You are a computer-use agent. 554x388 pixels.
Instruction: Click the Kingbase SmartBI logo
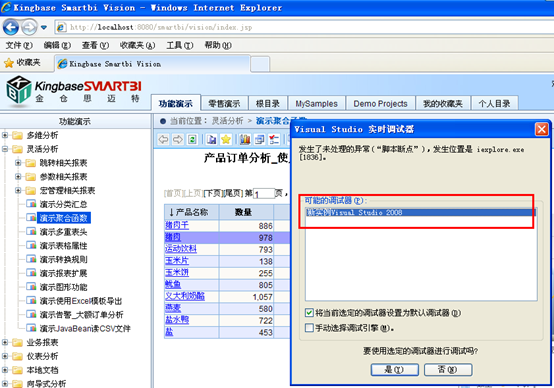point(74,89)
